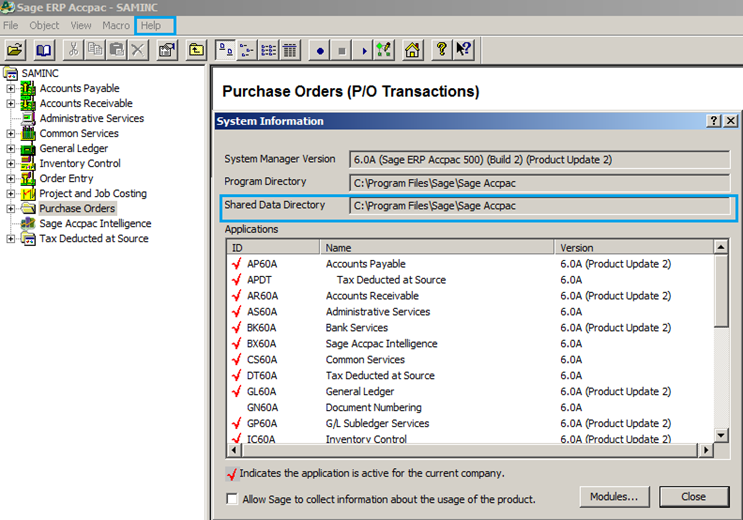
Task: Open the Help menu
Action: click(151, 26)
